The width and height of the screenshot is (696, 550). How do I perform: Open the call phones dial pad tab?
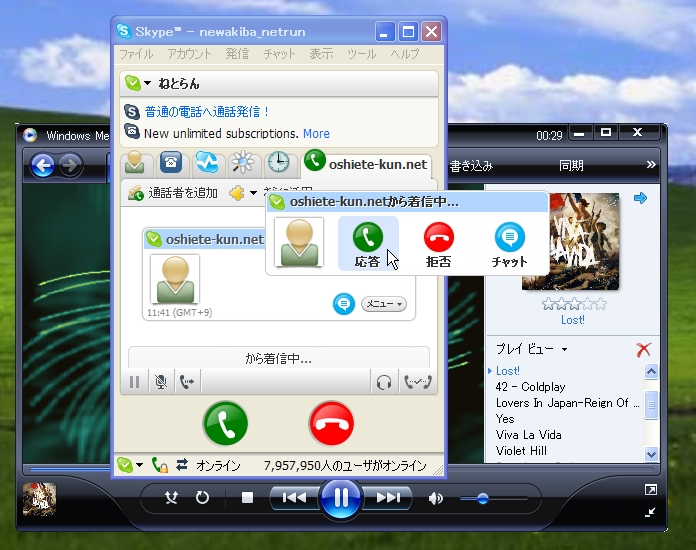171,163
